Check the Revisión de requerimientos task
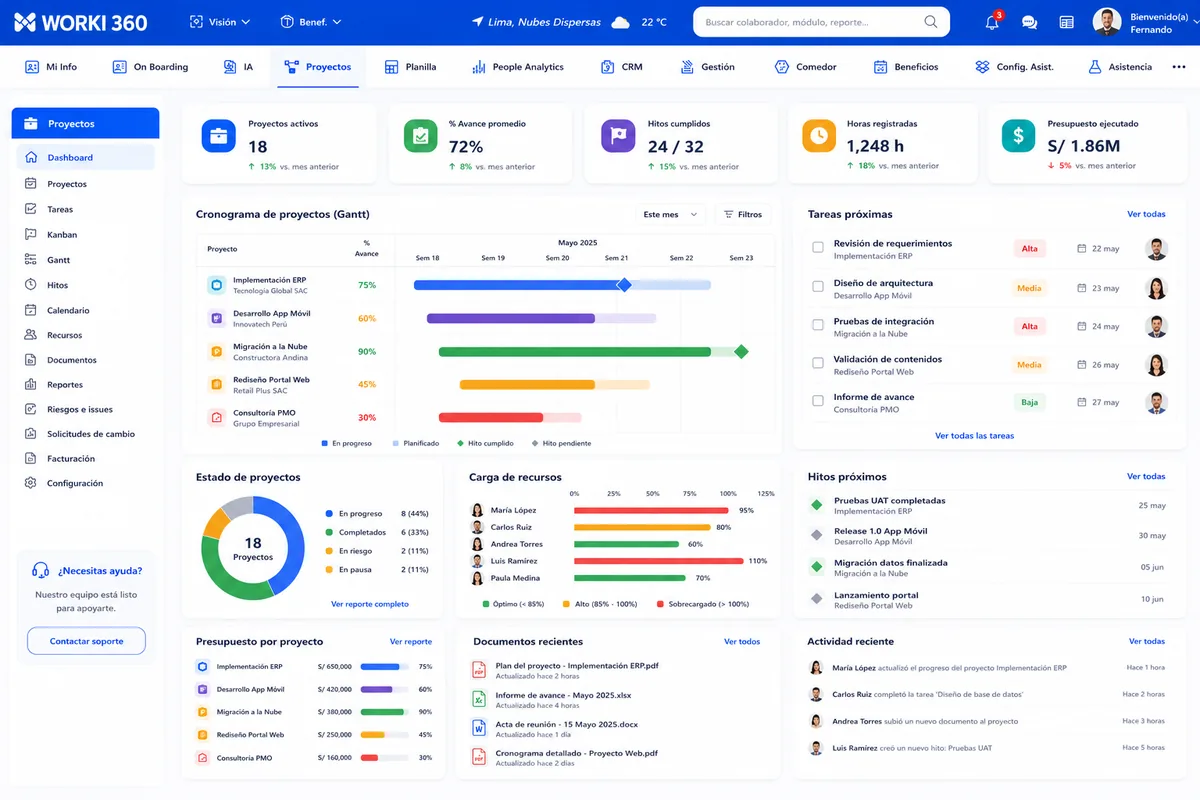Screen dimensions: 1200x800 tap(818, 247)
